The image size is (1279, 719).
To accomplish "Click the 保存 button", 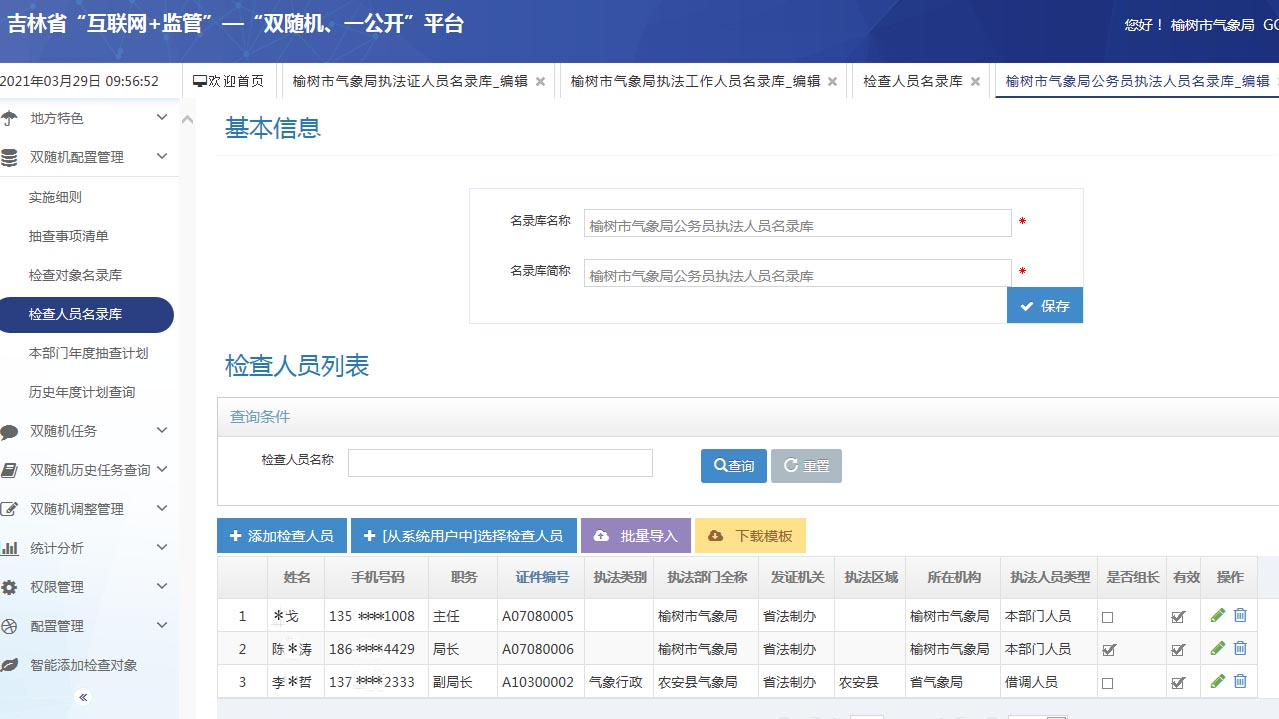I will point(1044,306).
